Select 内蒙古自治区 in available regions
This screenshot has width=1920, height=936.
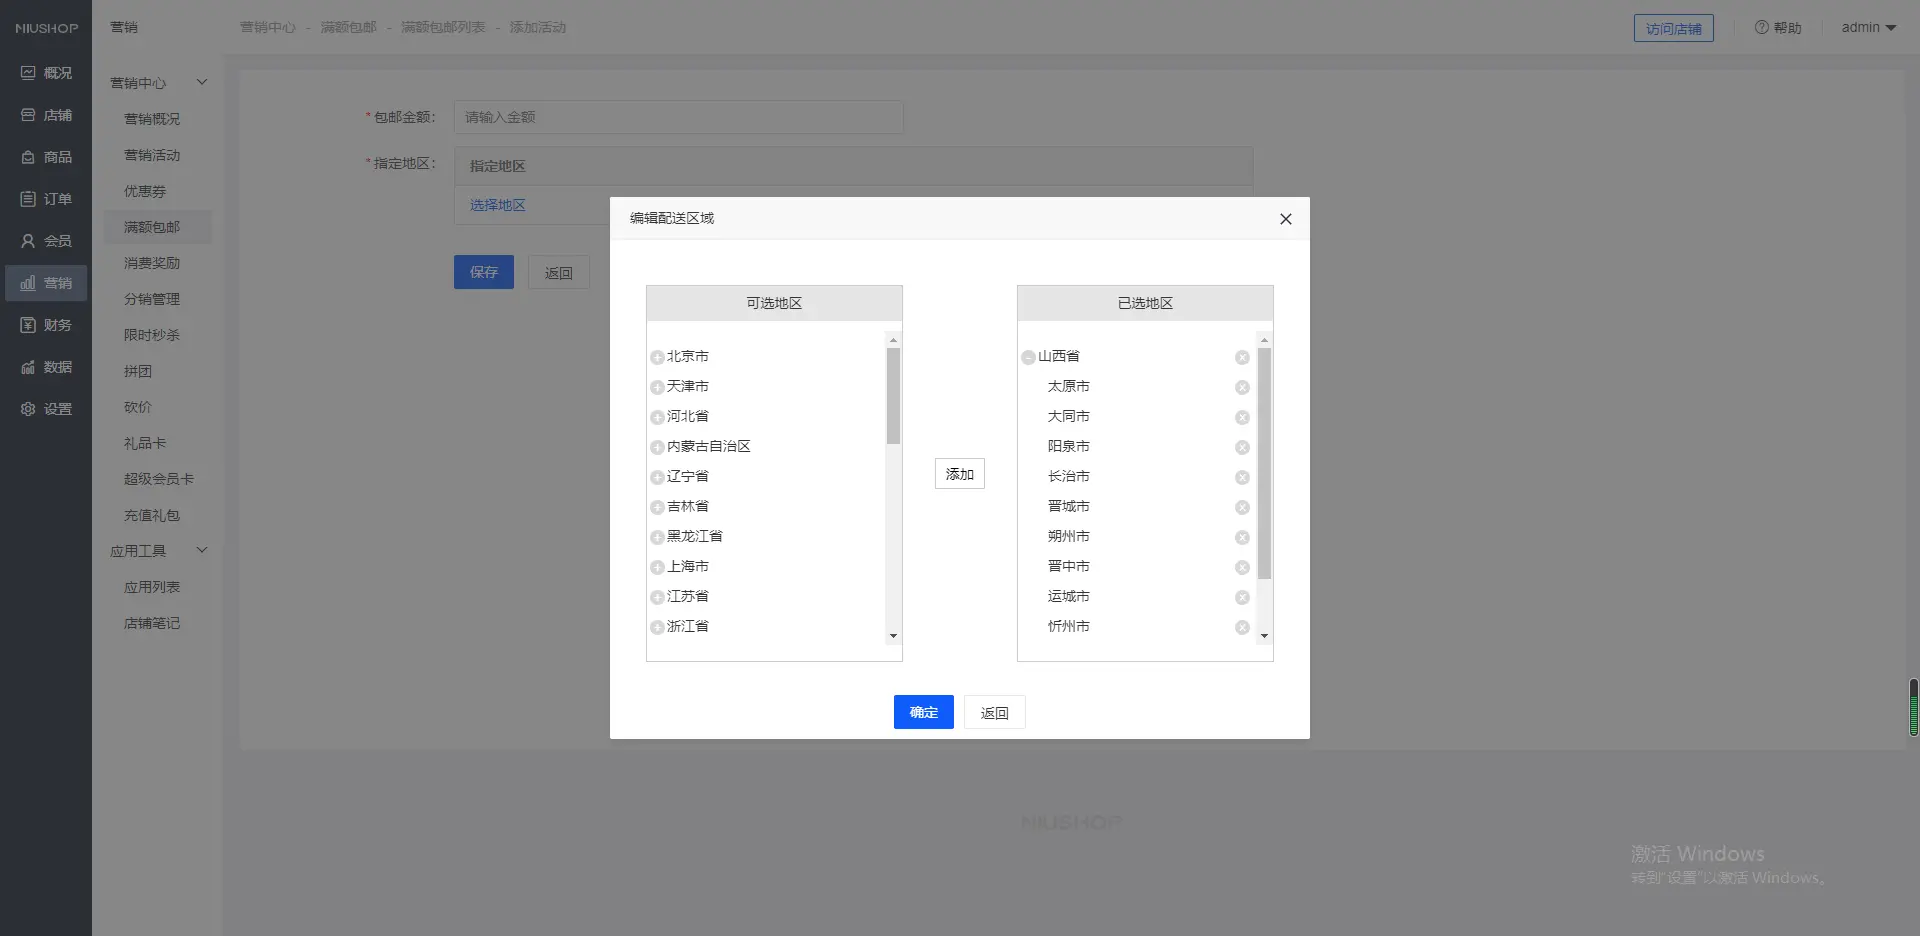708,446
